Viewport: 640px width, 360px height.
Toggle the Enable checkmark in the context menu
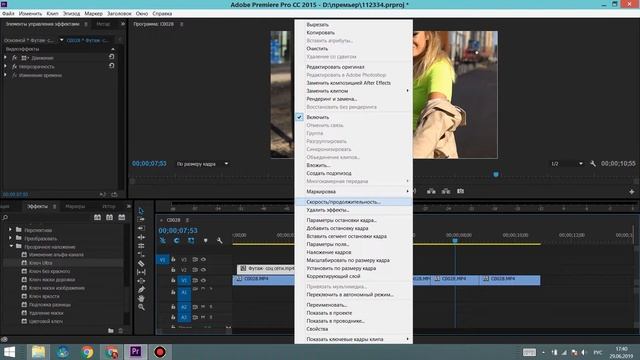pos(299,117)
